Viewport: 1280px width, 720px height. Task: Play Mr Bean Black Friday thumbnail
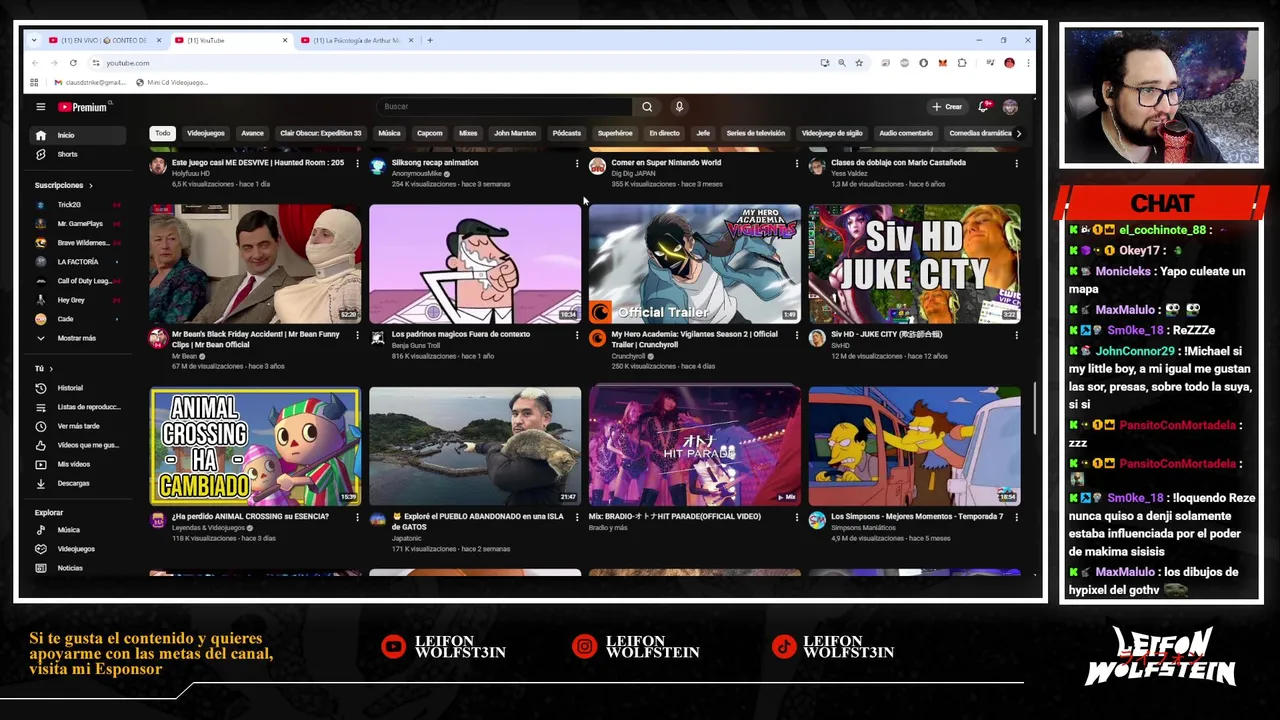click(x=255, y=264)
